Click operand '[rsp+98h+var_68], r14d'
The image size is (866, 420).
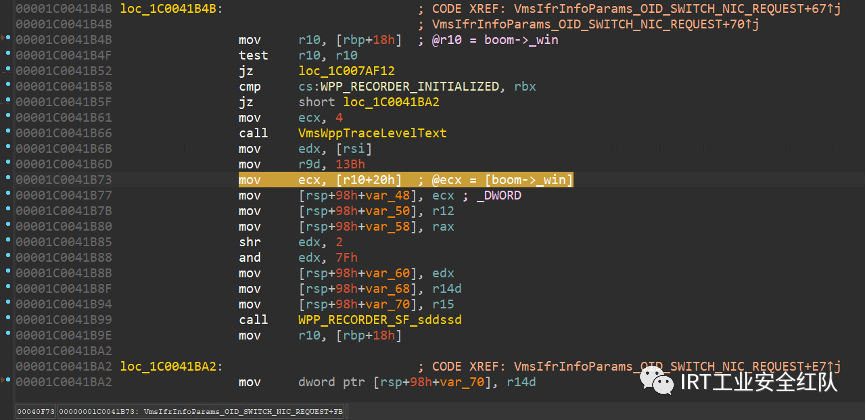(x=379, y=289)
